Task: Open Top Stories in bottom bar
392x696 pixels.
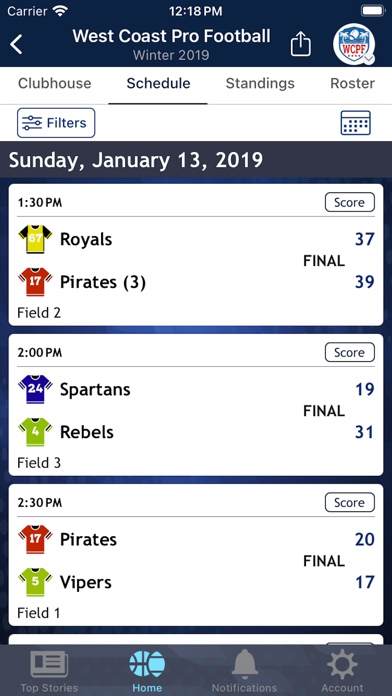Action: pos(49,671)
